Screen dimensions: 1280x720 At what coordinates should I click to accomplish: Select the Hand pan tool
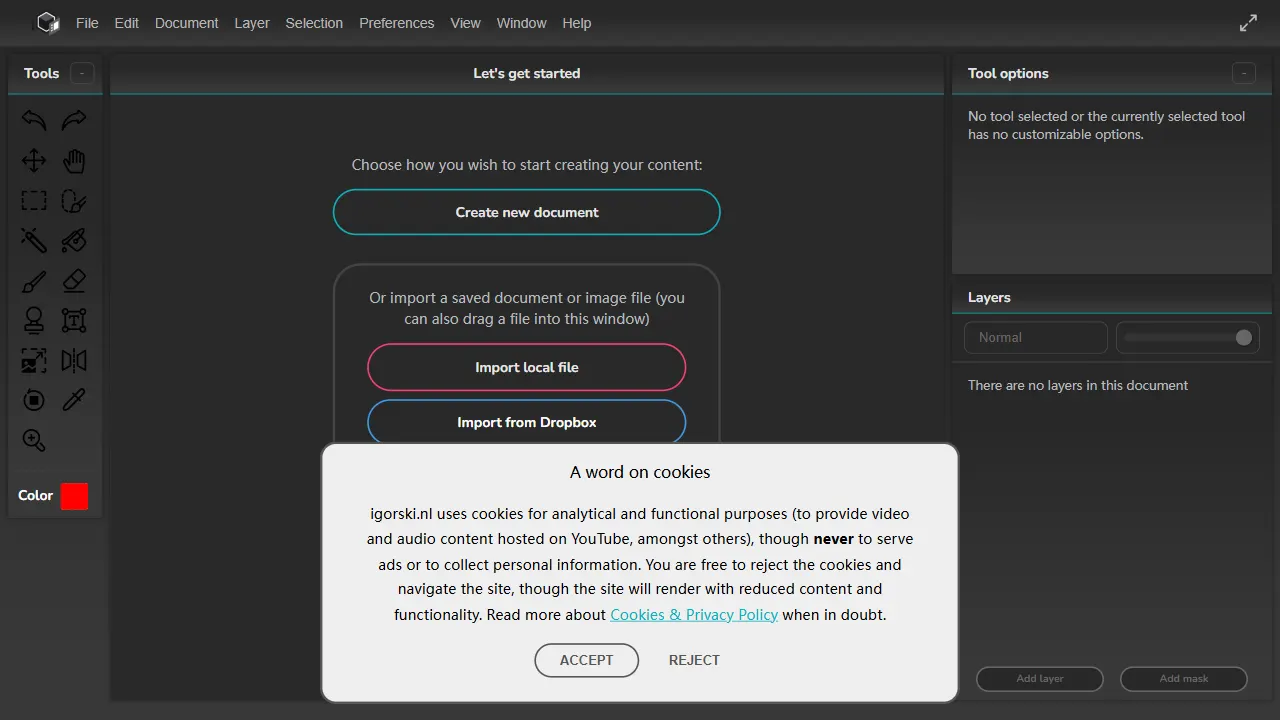point(74,161)
